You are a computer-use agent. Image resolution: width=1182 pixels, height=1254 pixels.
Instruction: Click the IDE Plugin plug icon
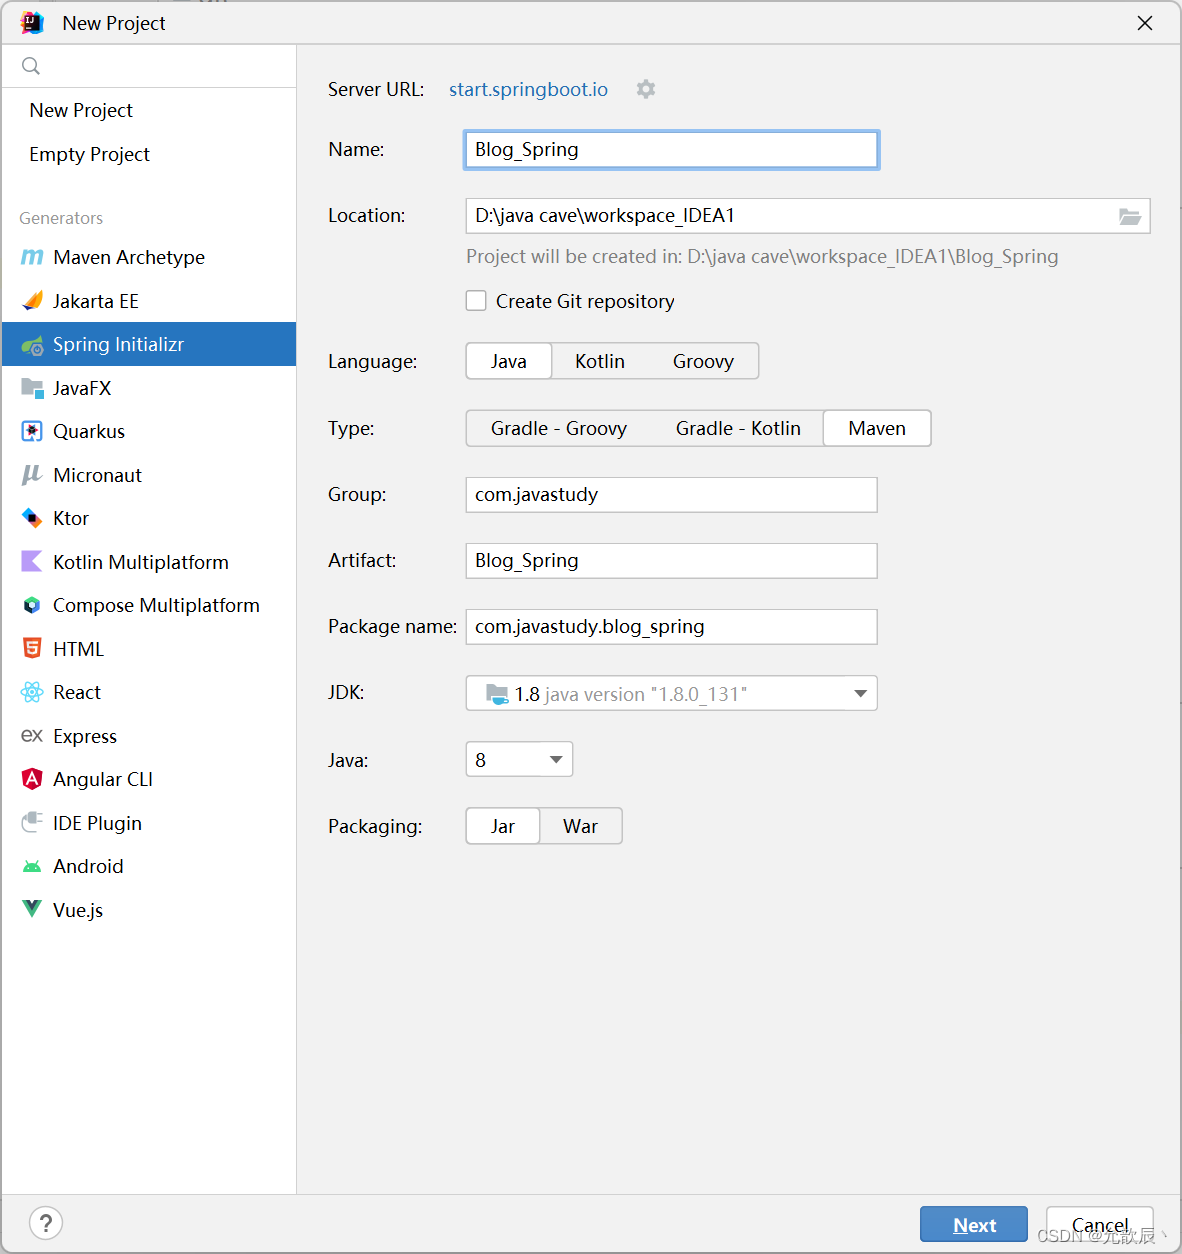(32, 823)
